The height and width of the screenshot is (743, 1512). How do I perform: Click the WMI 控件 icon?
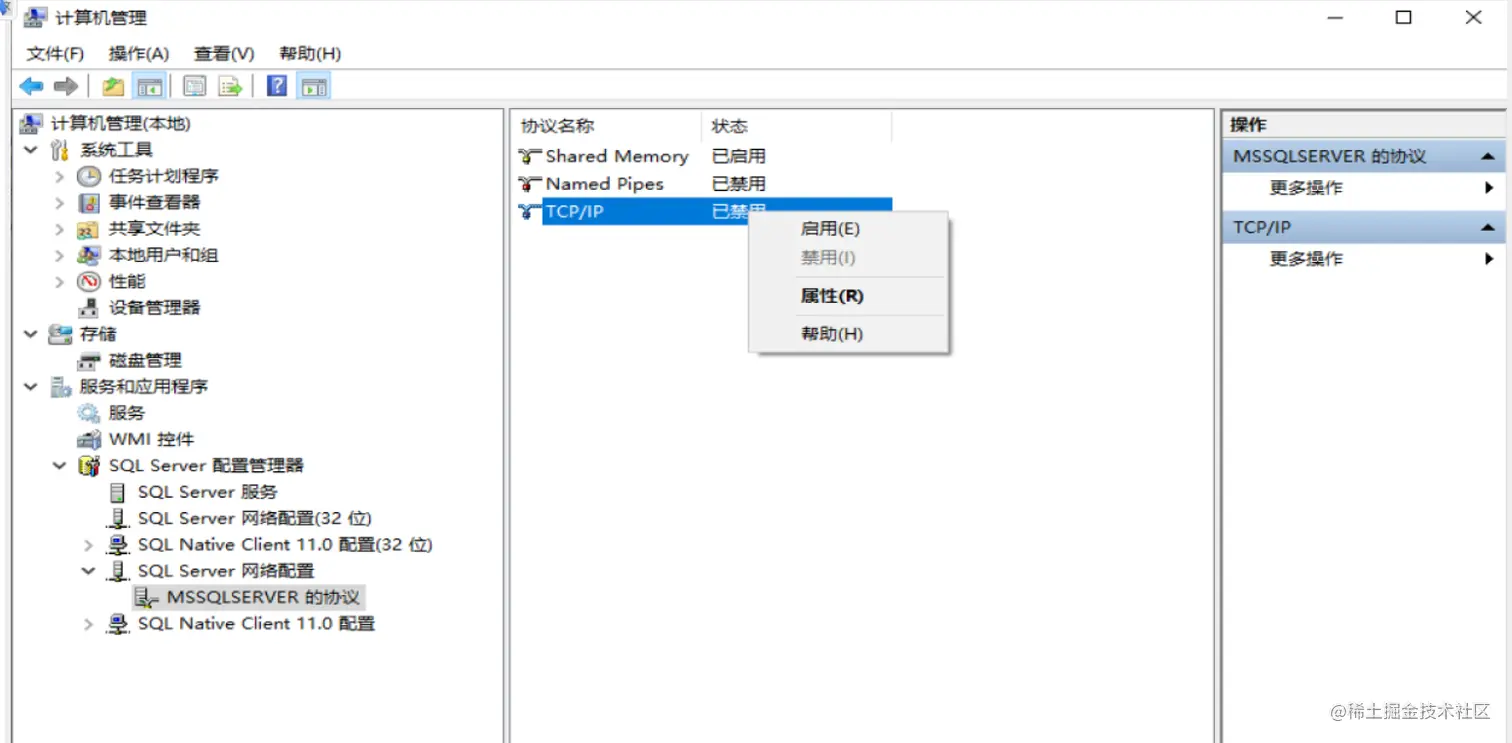[x=89, y=440]
